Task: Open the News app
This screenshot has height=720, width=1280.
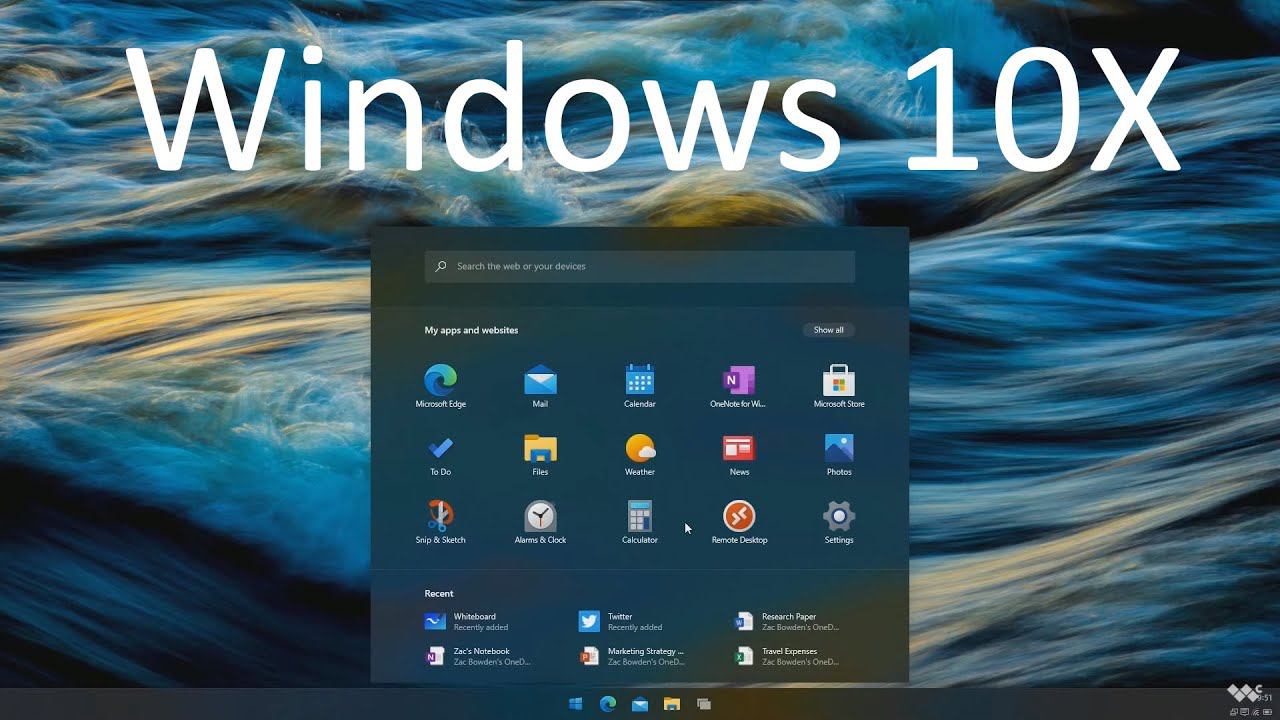Action: pyautogui.click(x=739, y=454)
